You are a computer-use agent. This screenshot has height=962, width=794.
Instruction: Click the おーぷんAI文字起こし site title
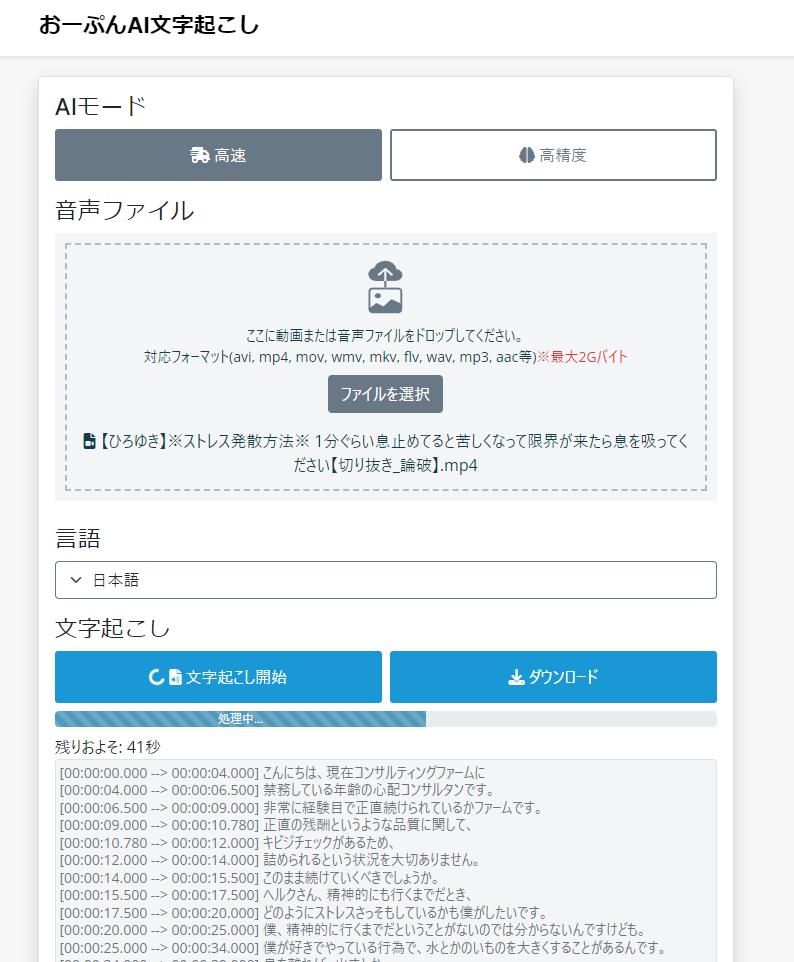[149, 25]
